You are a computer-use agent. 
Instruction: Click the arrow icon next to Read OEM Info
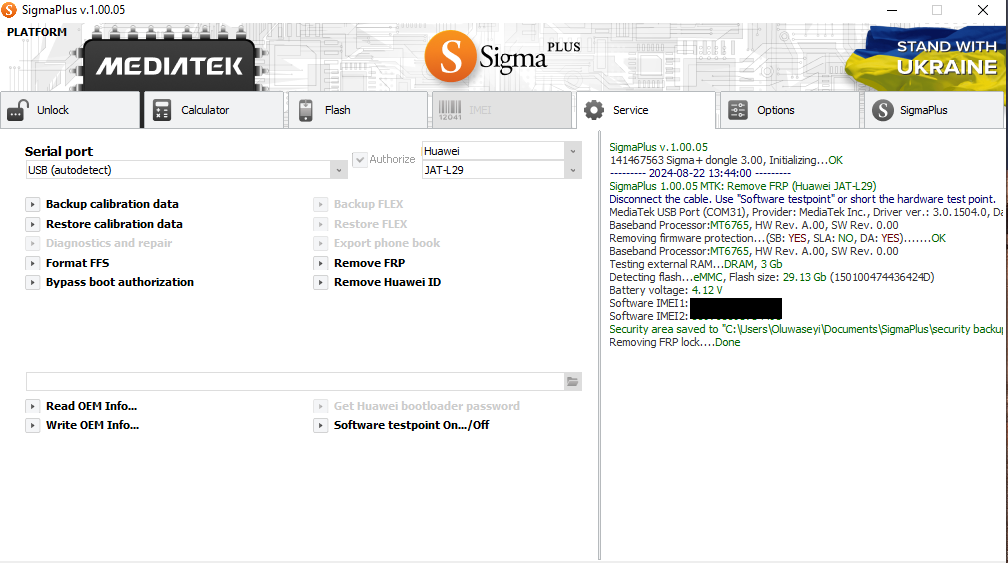click(32, 406)
